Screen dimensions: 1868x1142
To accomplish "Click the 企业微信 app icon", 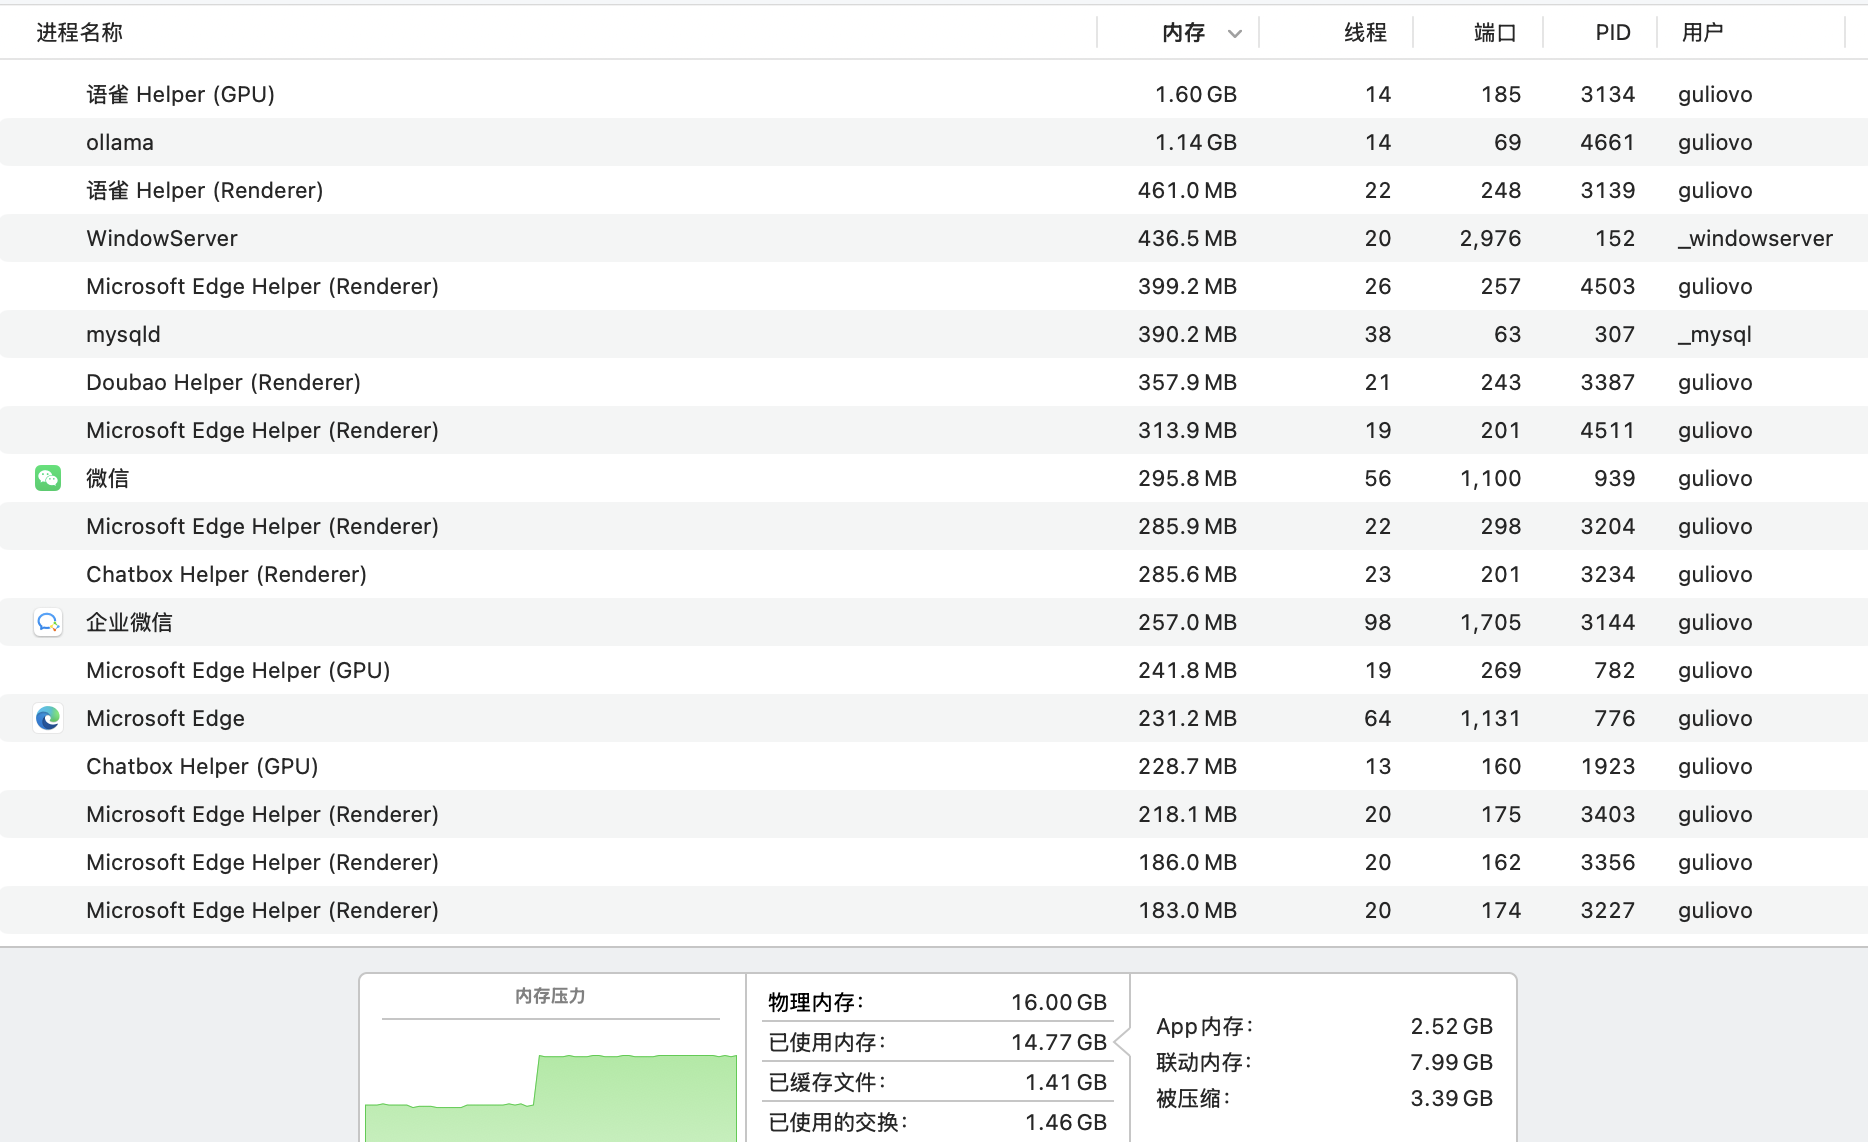I will tap(48, 622).
